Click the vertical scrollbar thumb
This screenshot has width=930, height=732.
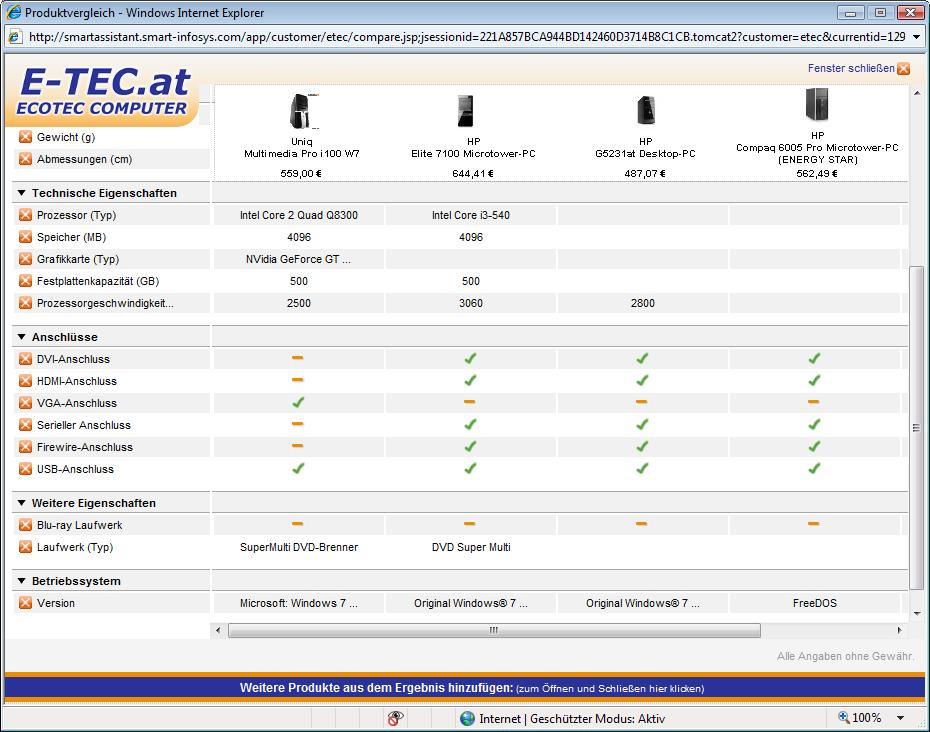[916, 428]
